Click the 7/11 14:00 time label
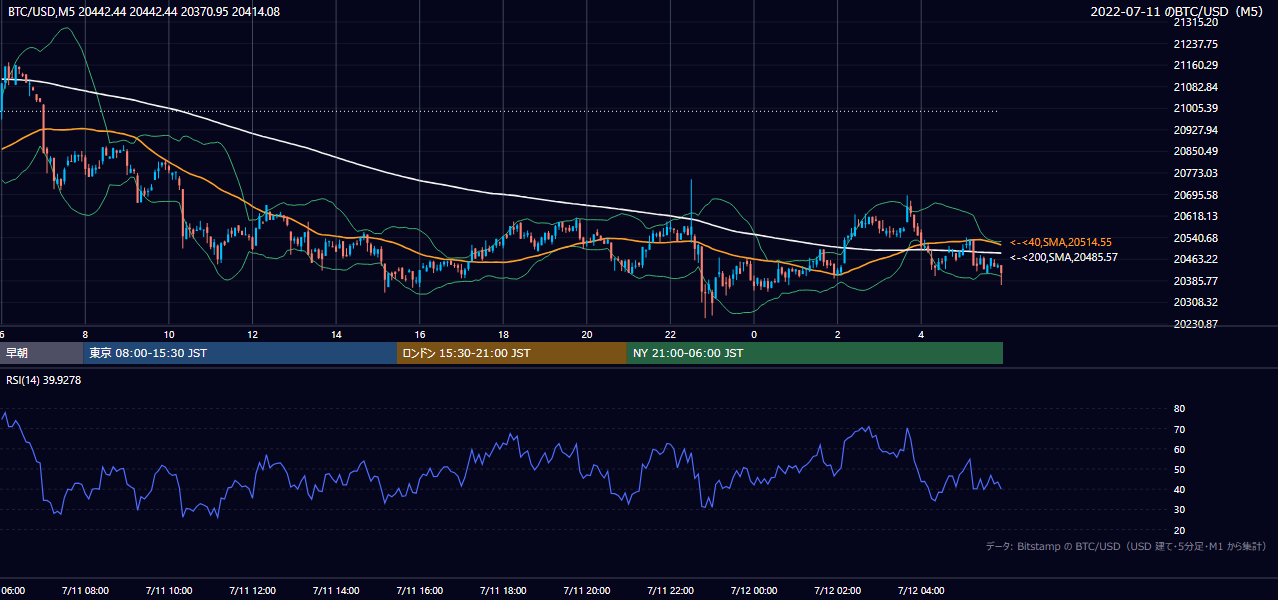 coord(336,591)
